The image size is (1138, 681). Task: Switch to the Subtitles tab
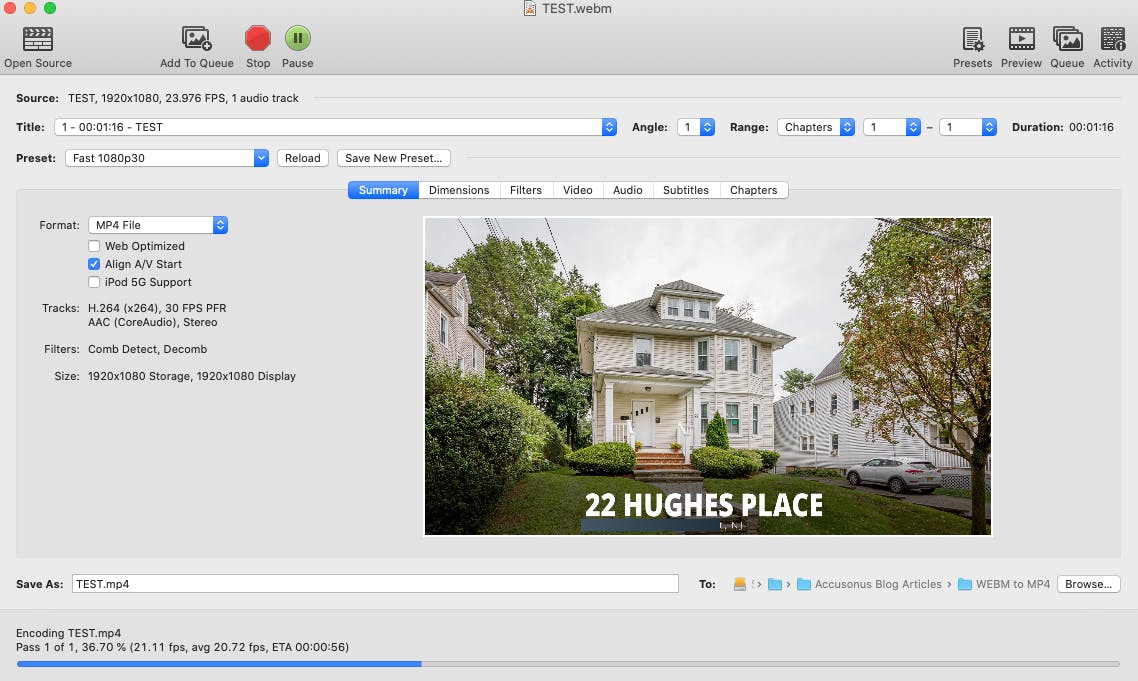(x=685, y=190)
